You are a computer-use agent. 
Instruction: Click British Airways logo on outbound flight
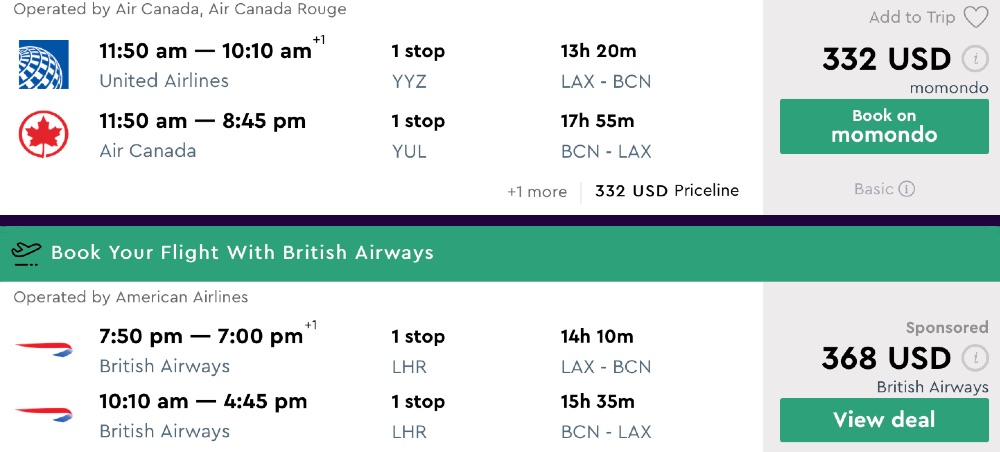click(44, 350)
